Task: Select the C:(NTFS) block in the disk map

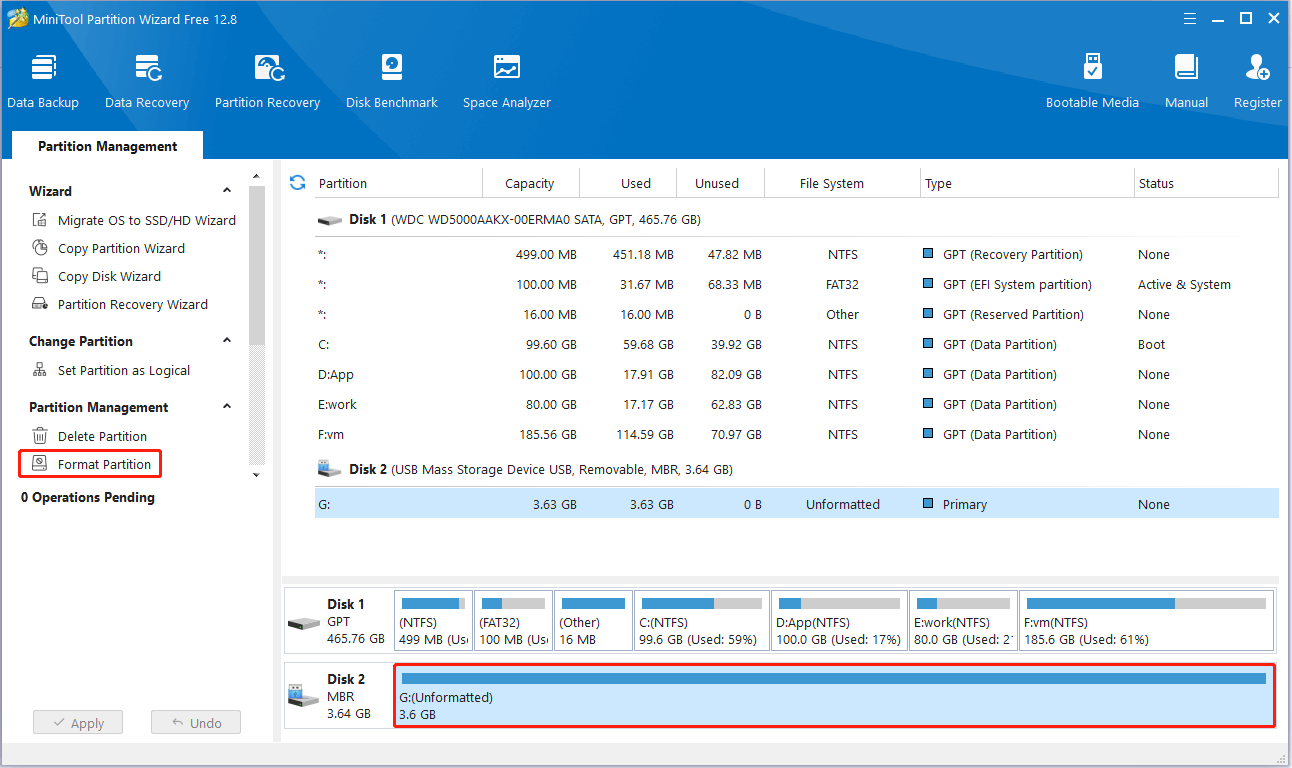Action: [x=702, y=621]
